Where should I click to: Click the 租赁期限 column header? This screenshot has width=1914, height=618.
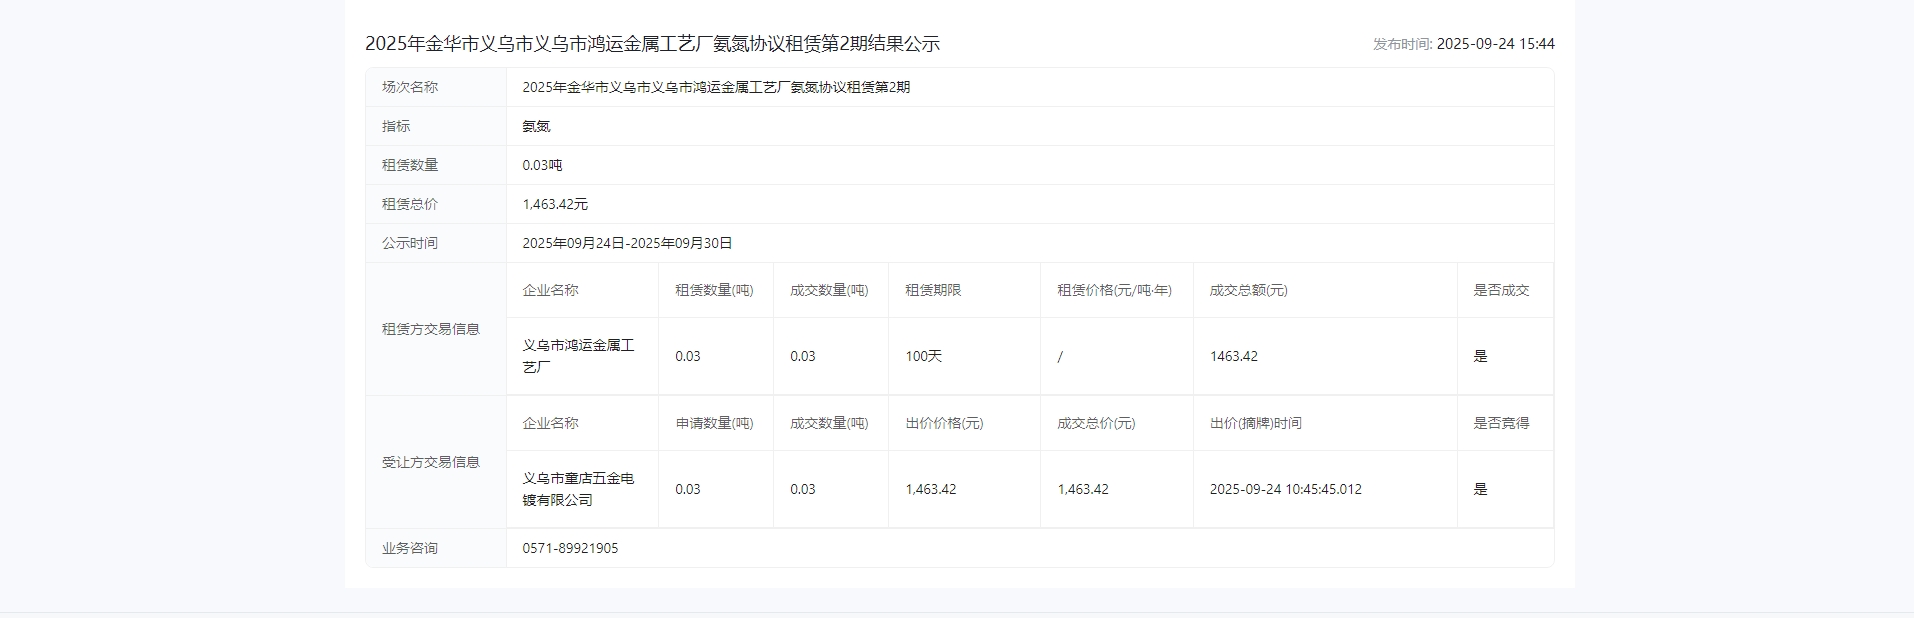(933, 290)
